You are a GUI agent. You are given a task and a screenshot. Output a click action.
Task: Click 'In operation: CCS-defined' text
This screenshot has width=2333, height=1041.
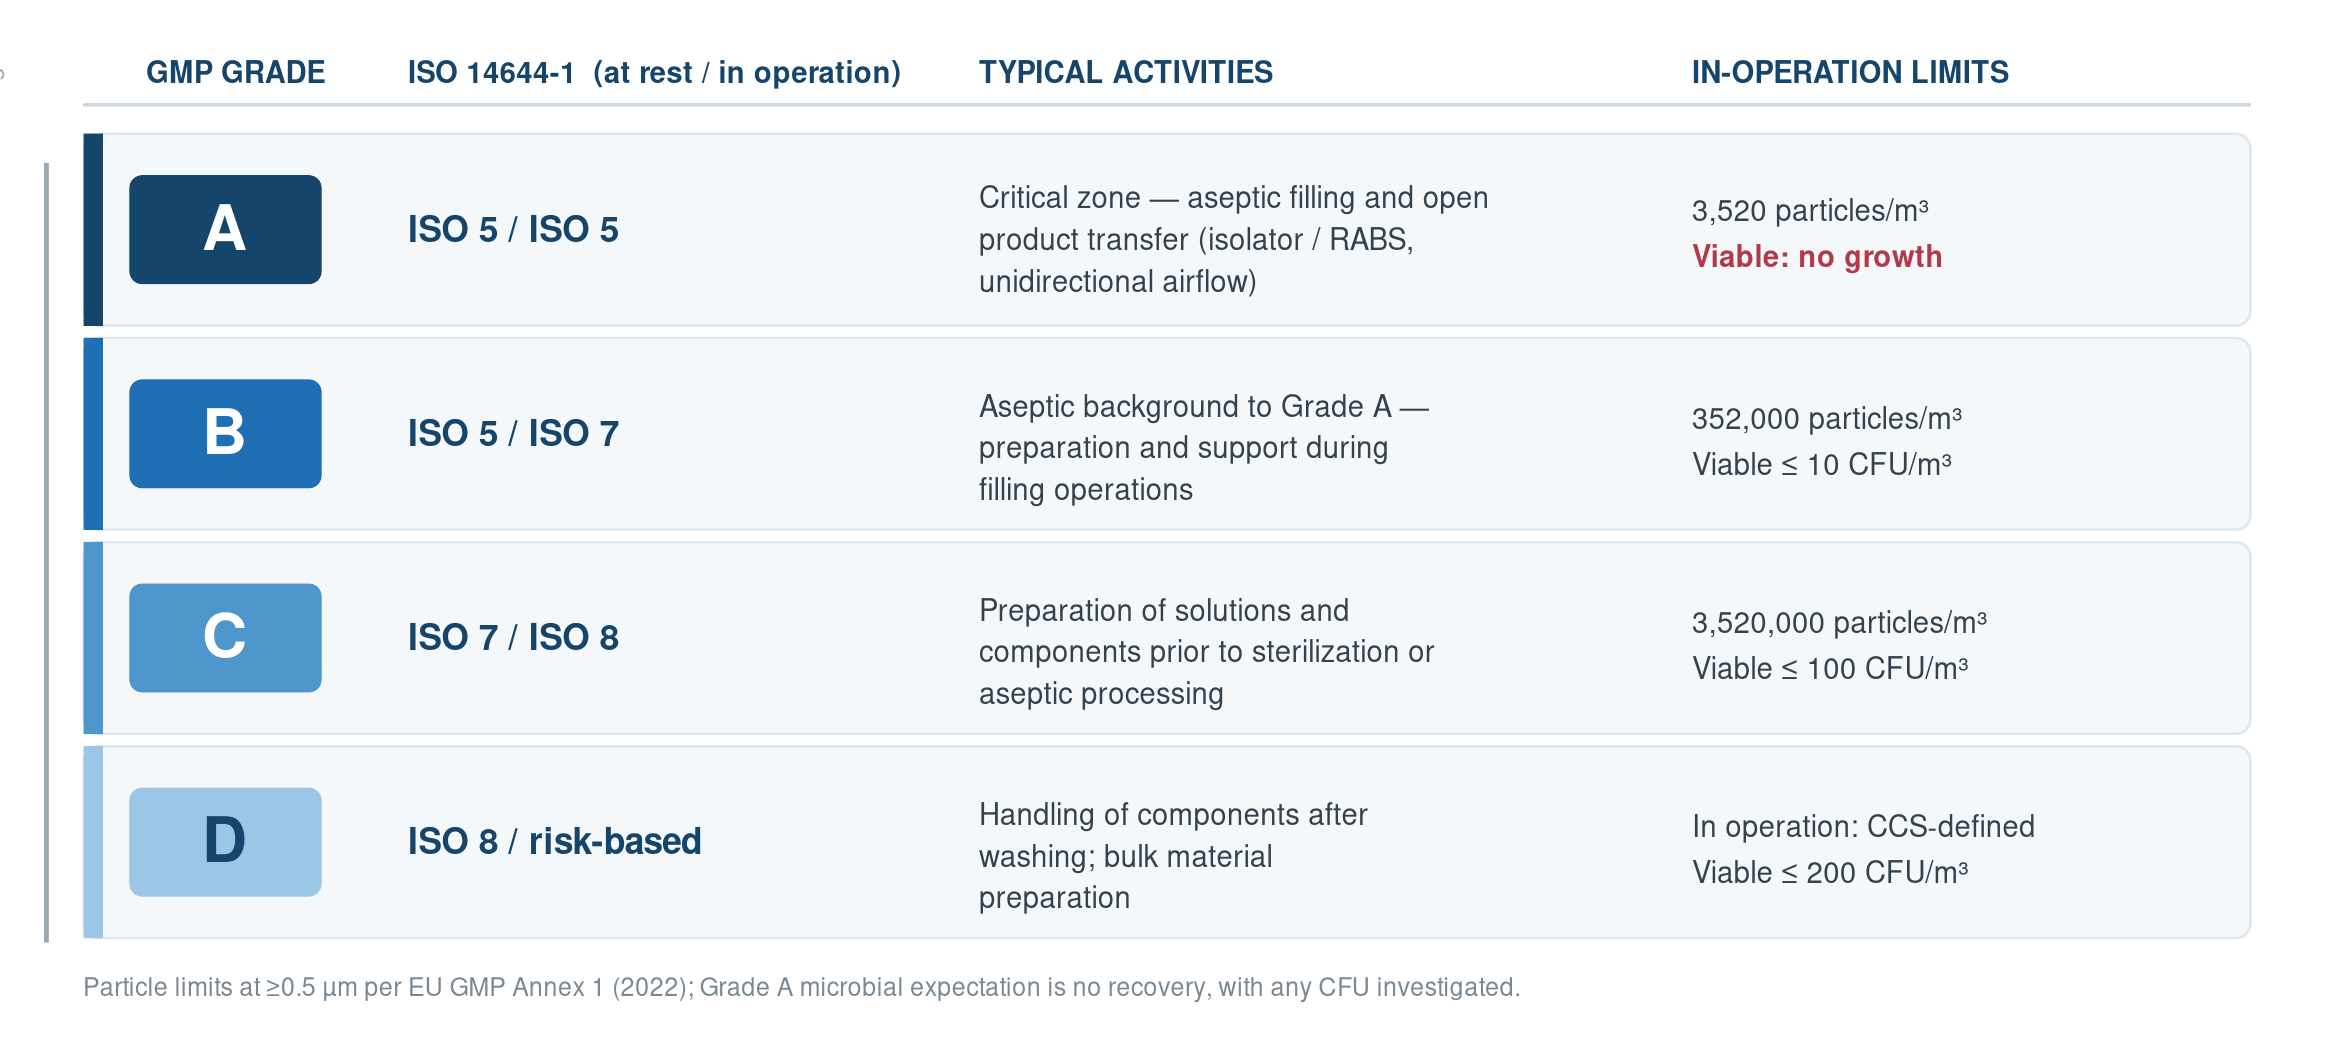(1863, 826)
